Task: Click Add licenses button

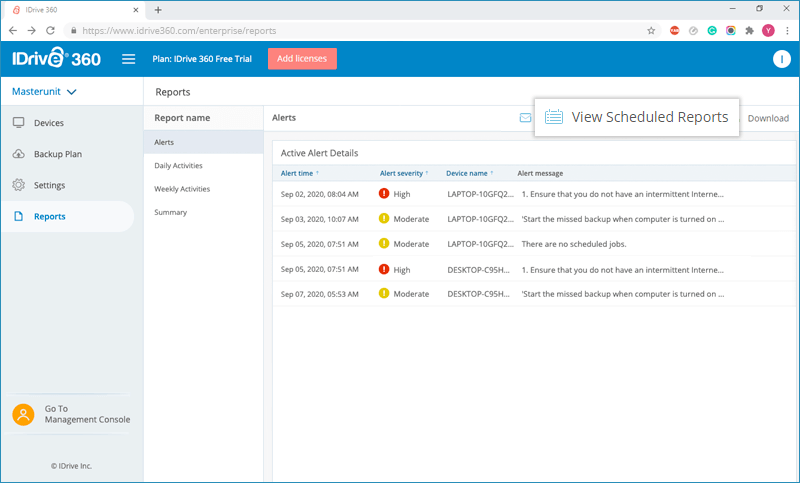Action: [x=302, y=59]
